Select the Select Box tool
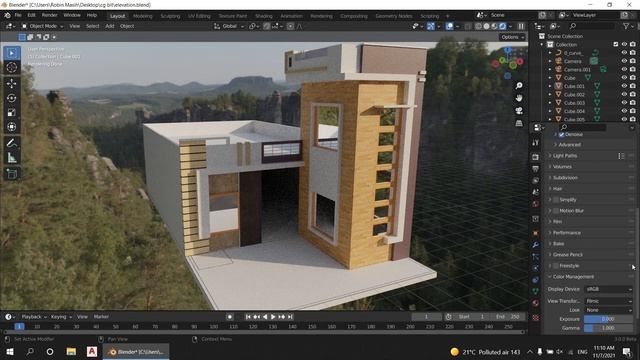This screenshot has width=640, height=360. (x=11, y=53)
